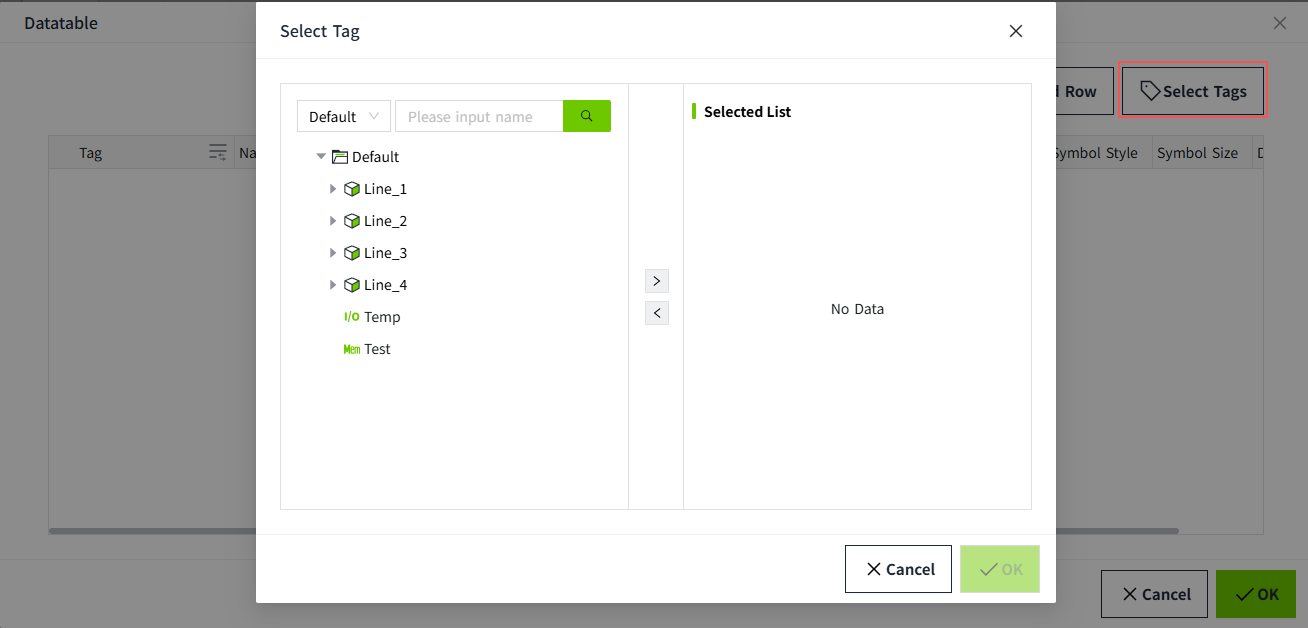The height and width of the screenshot is (628, 1308).
Task: Click the Default folder icon in tree
Action: point(340,157)
